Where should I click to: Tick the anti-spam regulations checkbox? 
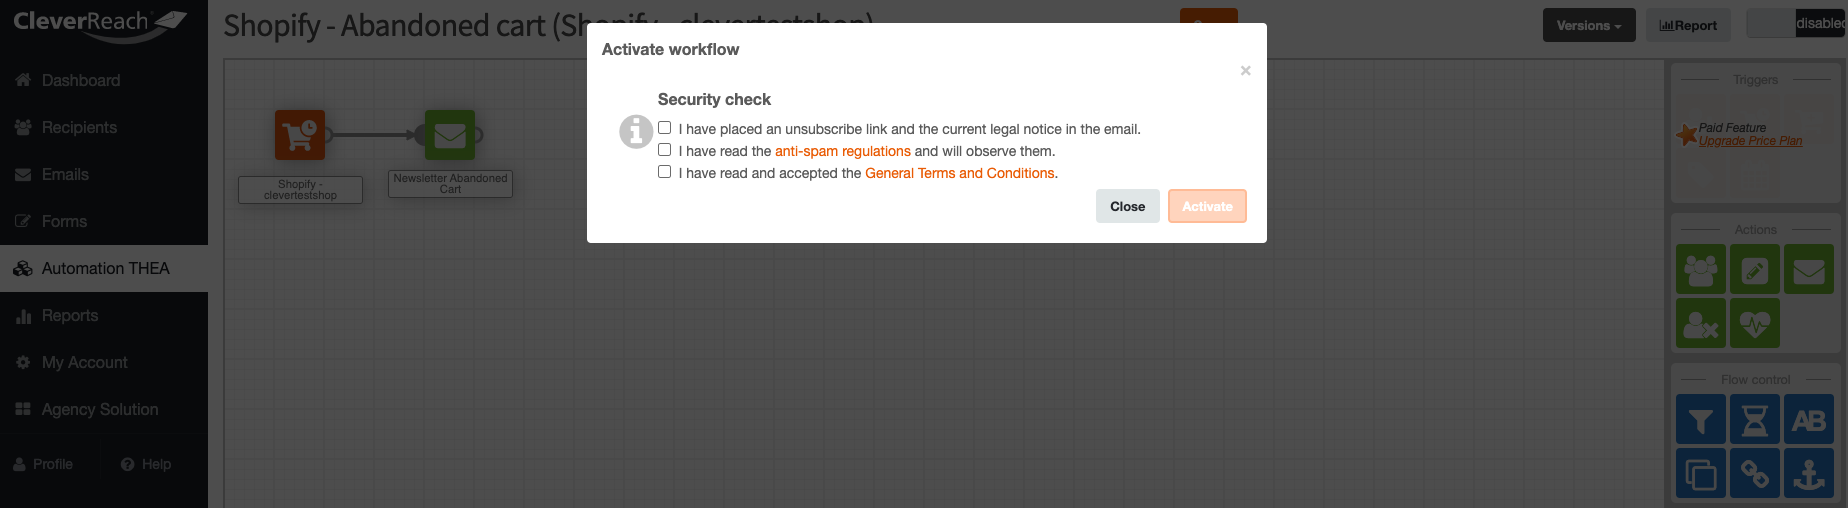(x=664, y=150)
